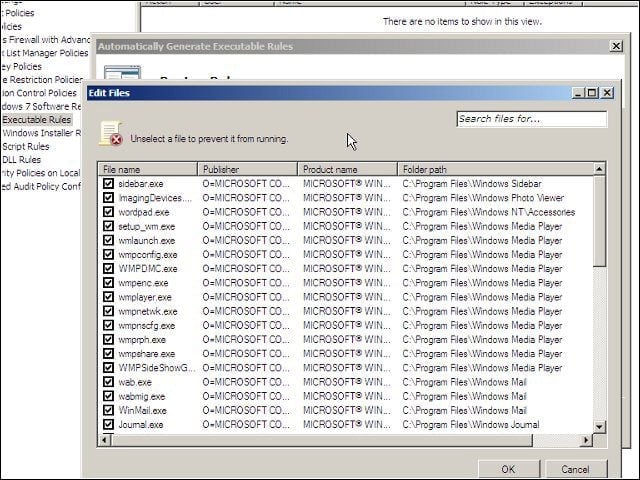Viewport: 640px width, 480px height.
Task: Select Network List Manager Policies node
Action: (44, 53)
